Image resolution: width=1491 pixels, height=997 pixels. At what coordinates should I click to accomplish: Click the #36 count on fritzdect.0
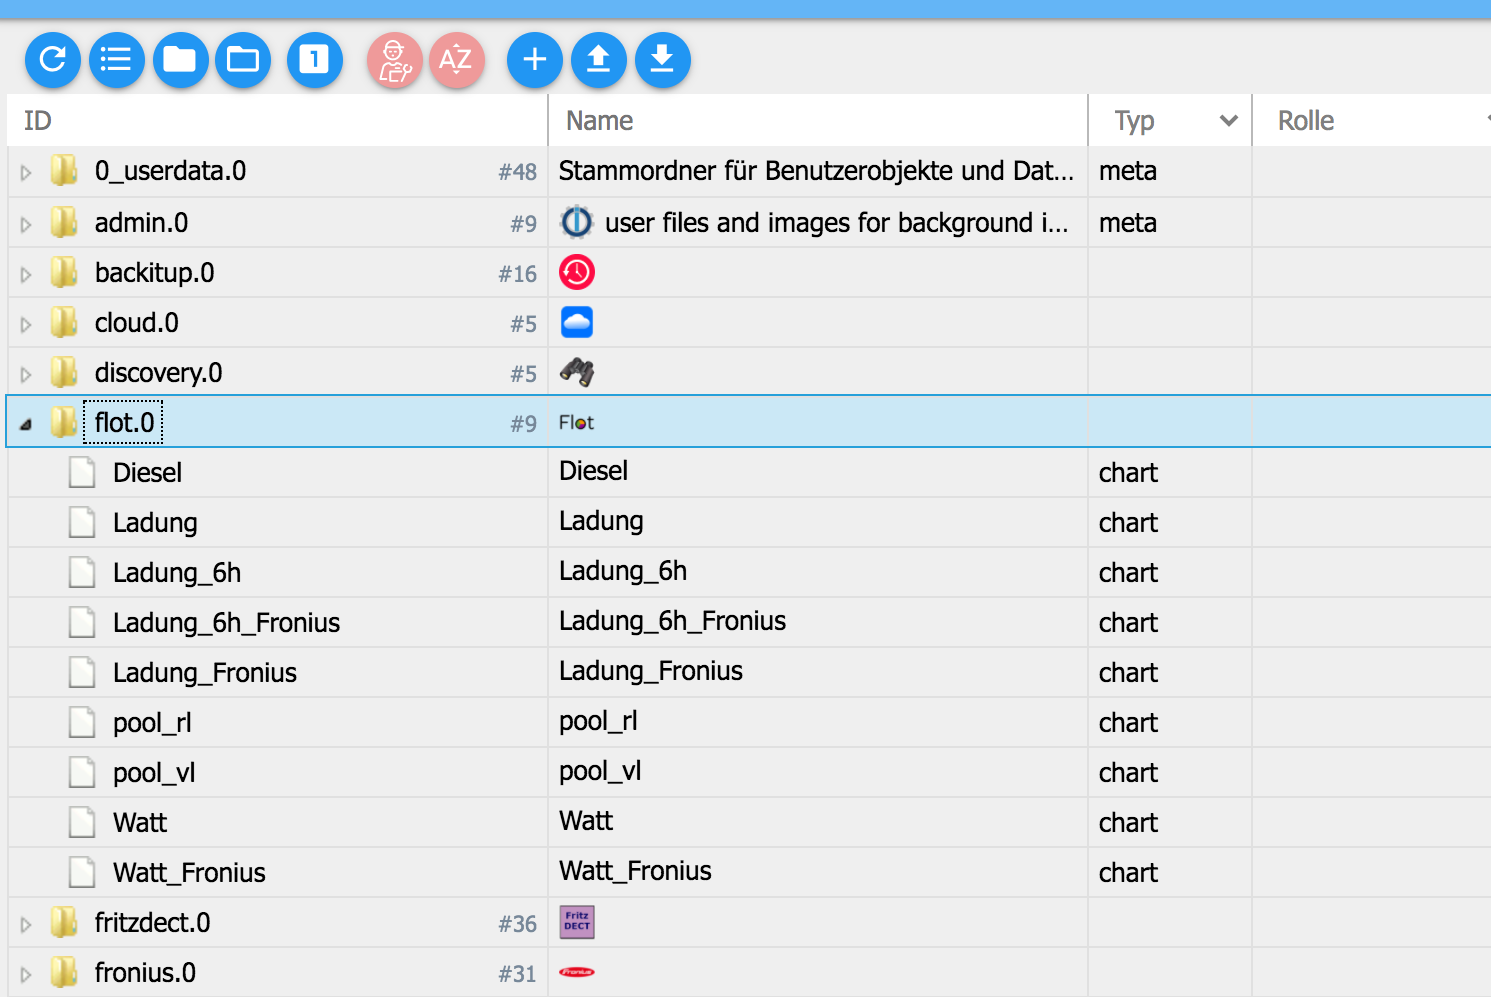(517, 924)
